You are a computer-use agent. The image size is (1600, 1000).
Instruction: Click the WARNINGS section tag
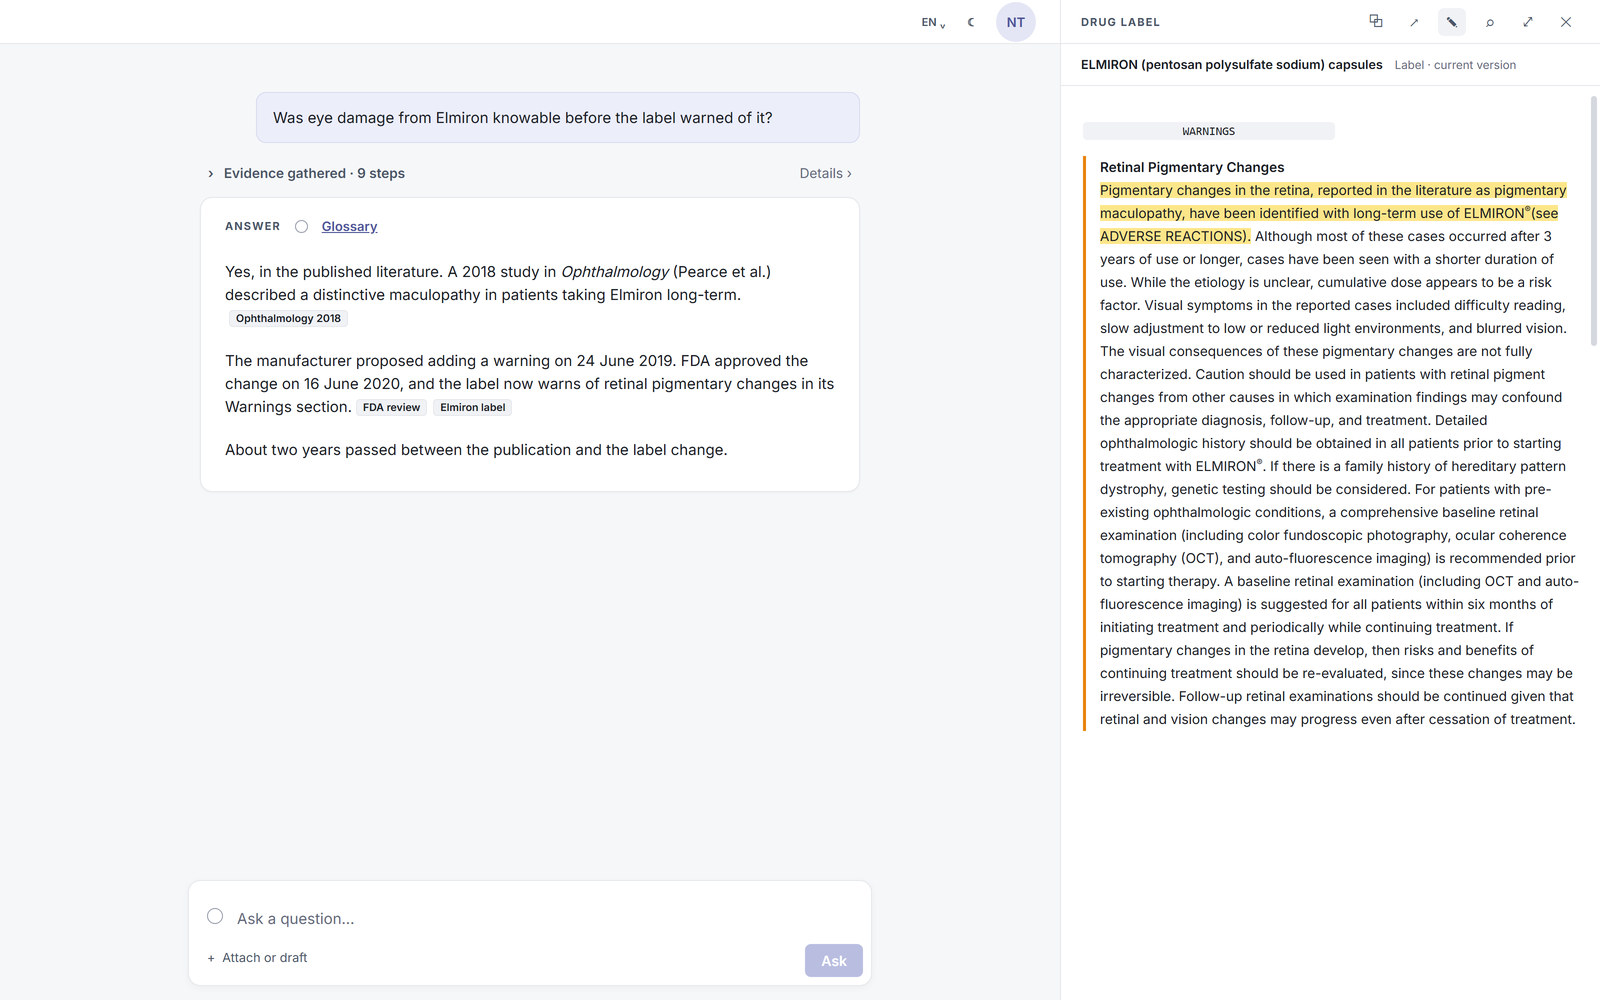(1209, 131)
